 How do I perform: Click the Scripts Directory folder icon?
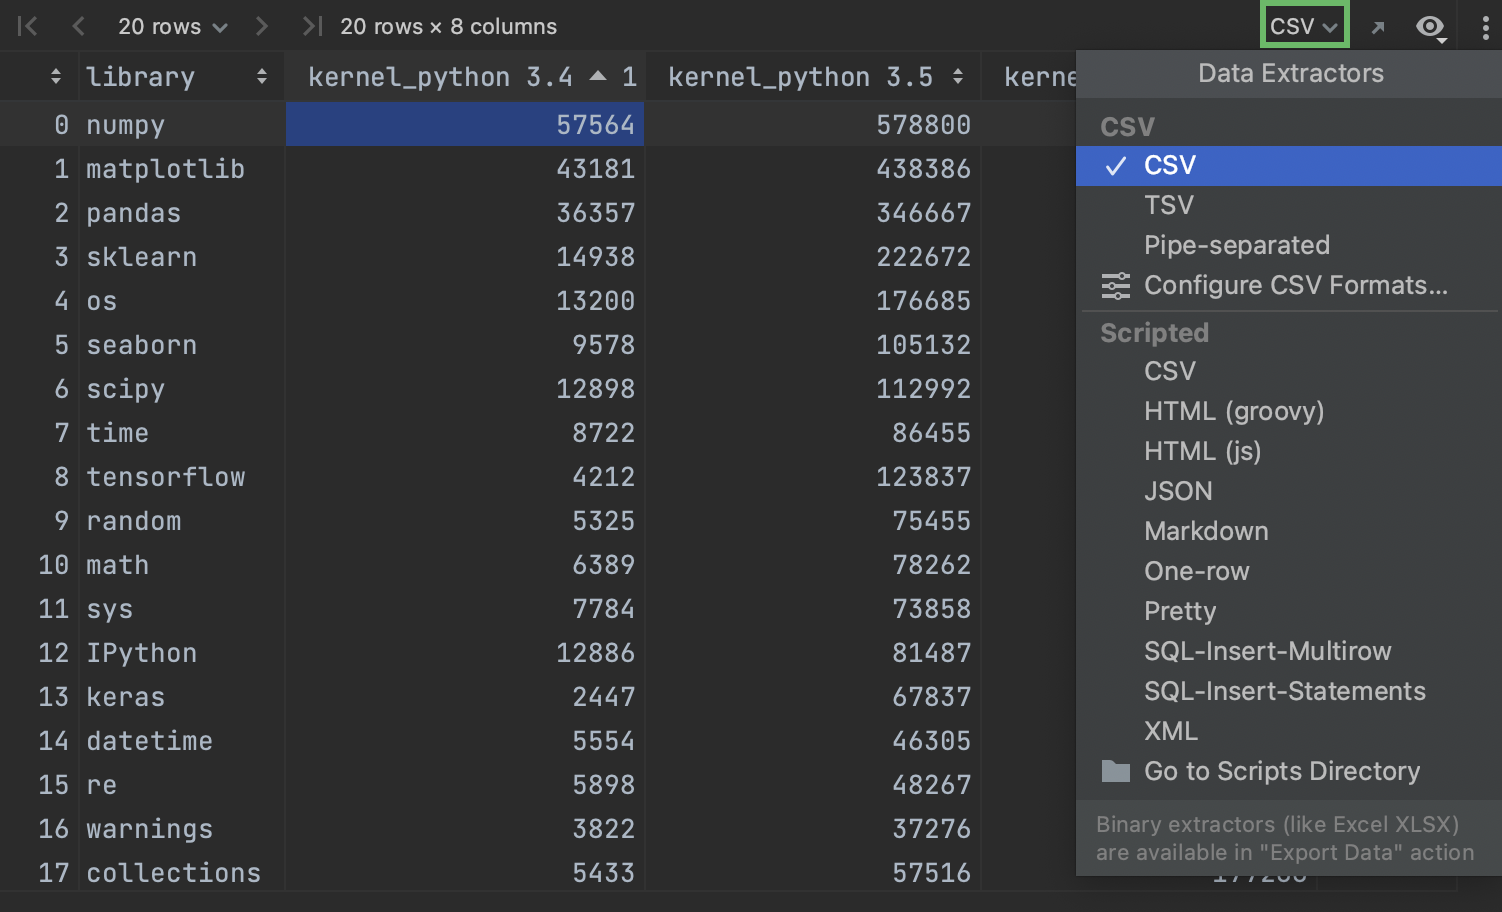(1116, 771)
